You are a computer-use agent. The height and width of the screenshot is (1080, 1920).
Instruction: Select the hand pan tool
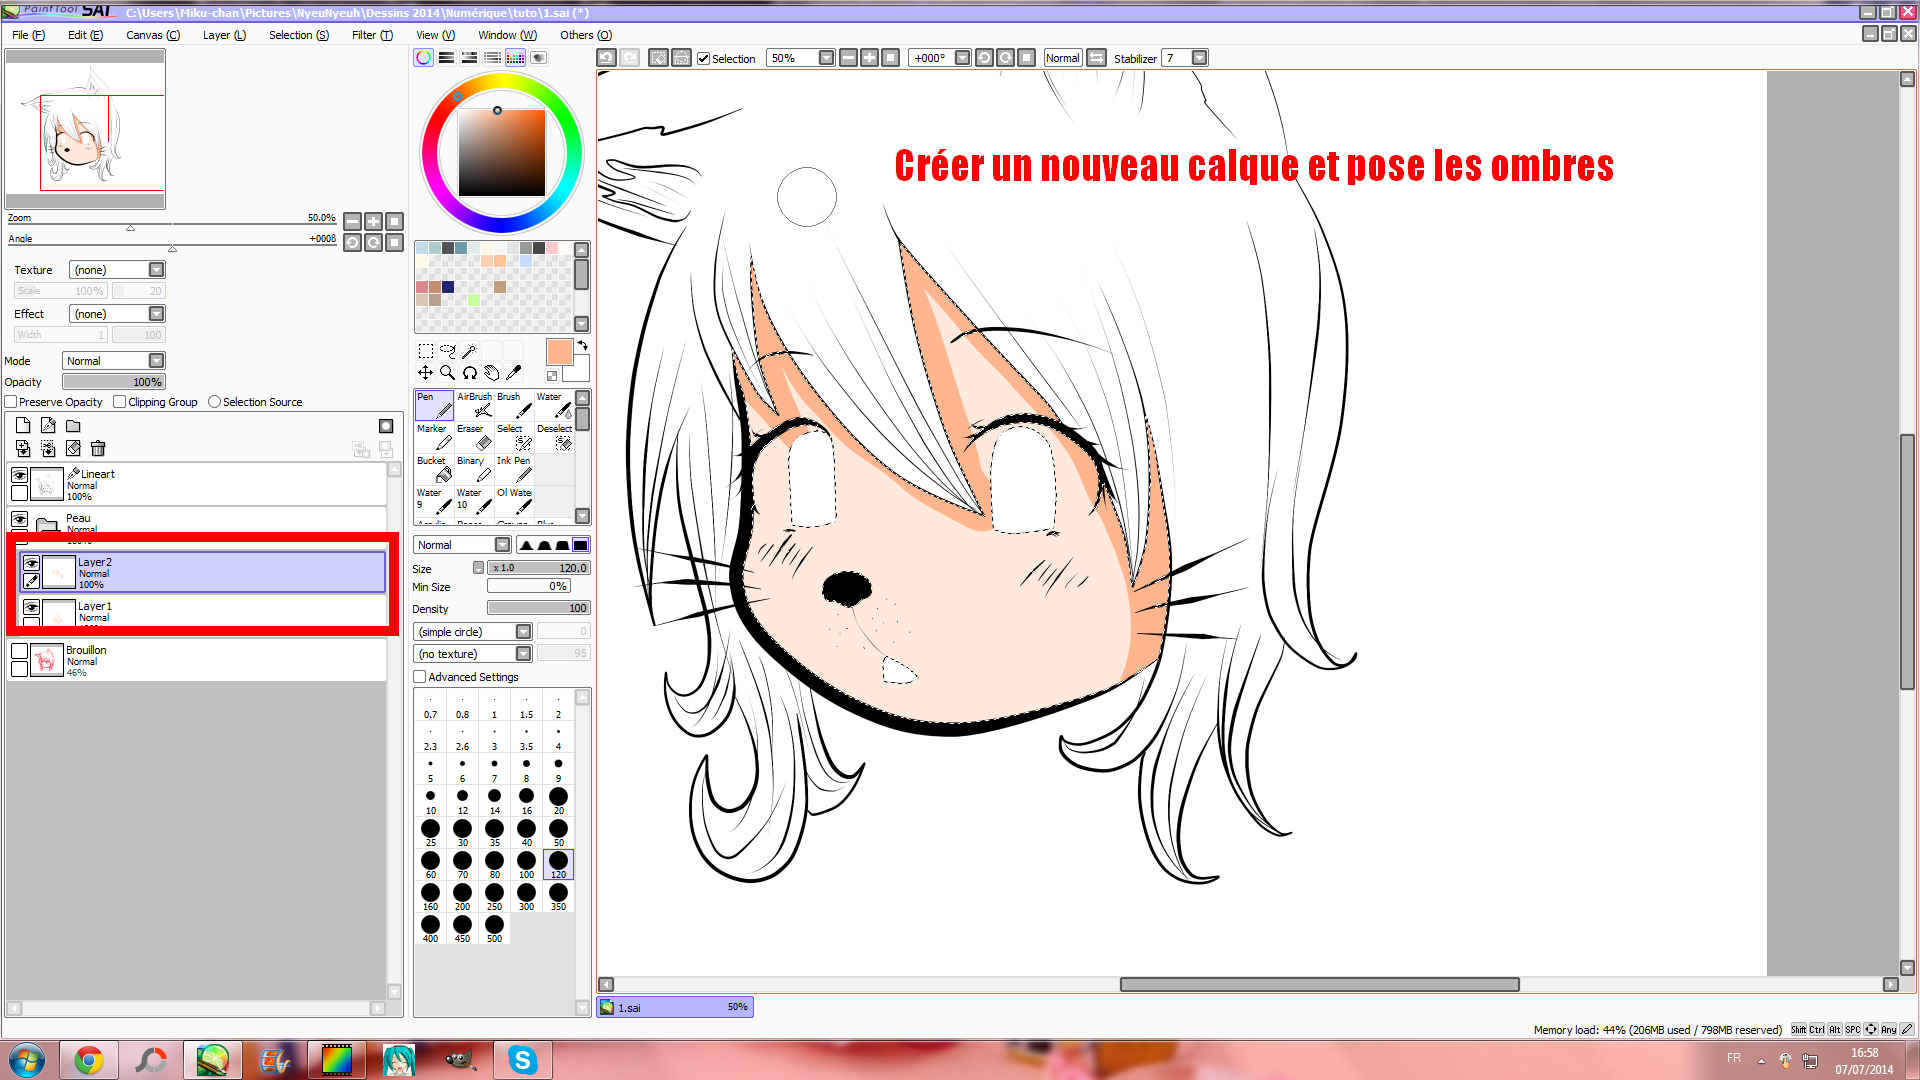pos(491,373)
